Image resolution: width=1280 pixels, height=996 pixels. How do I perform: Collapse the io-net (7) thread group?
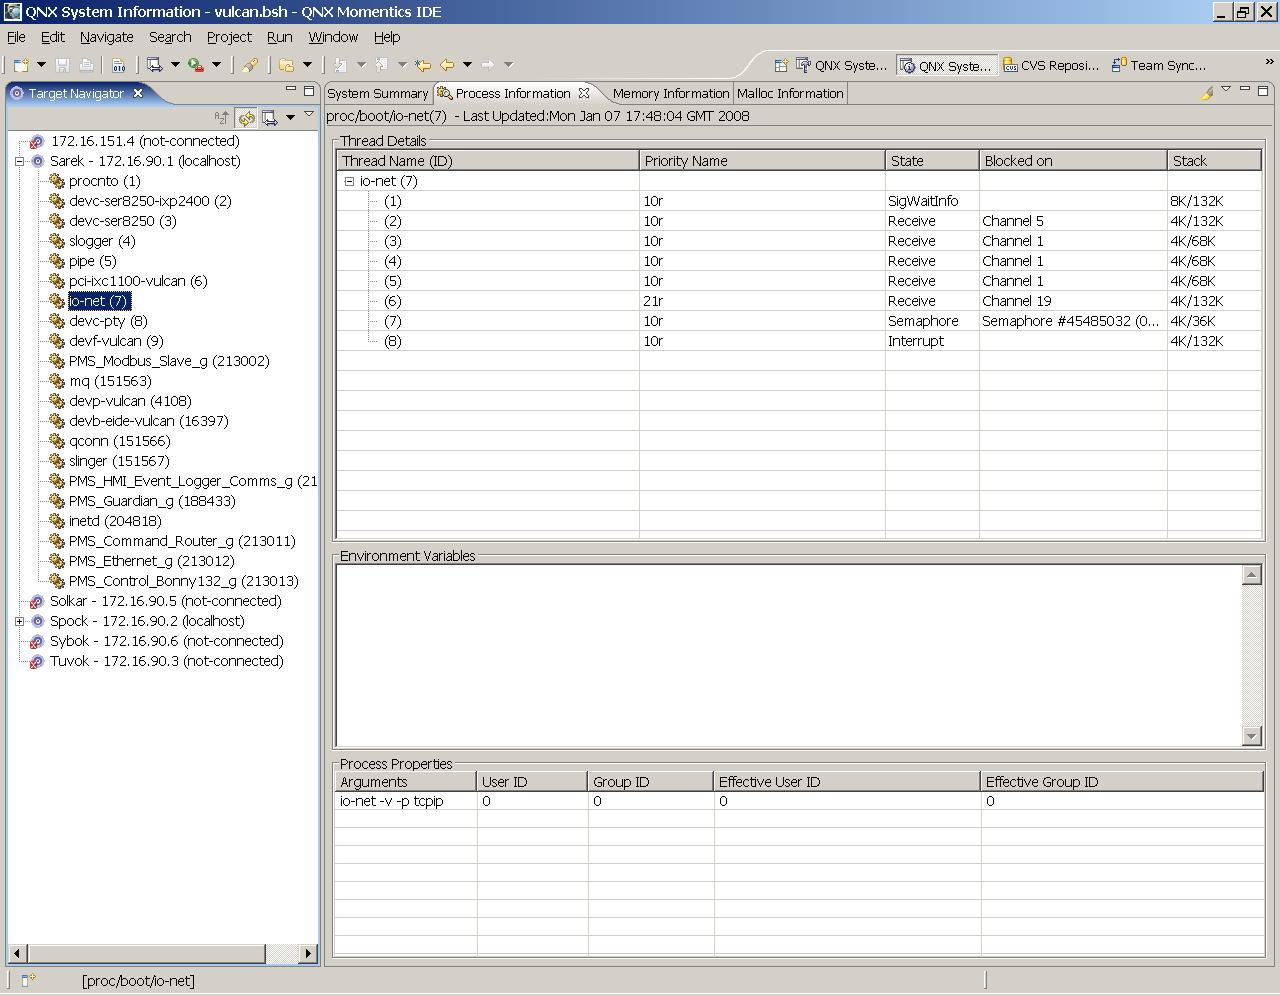[349, 181]
